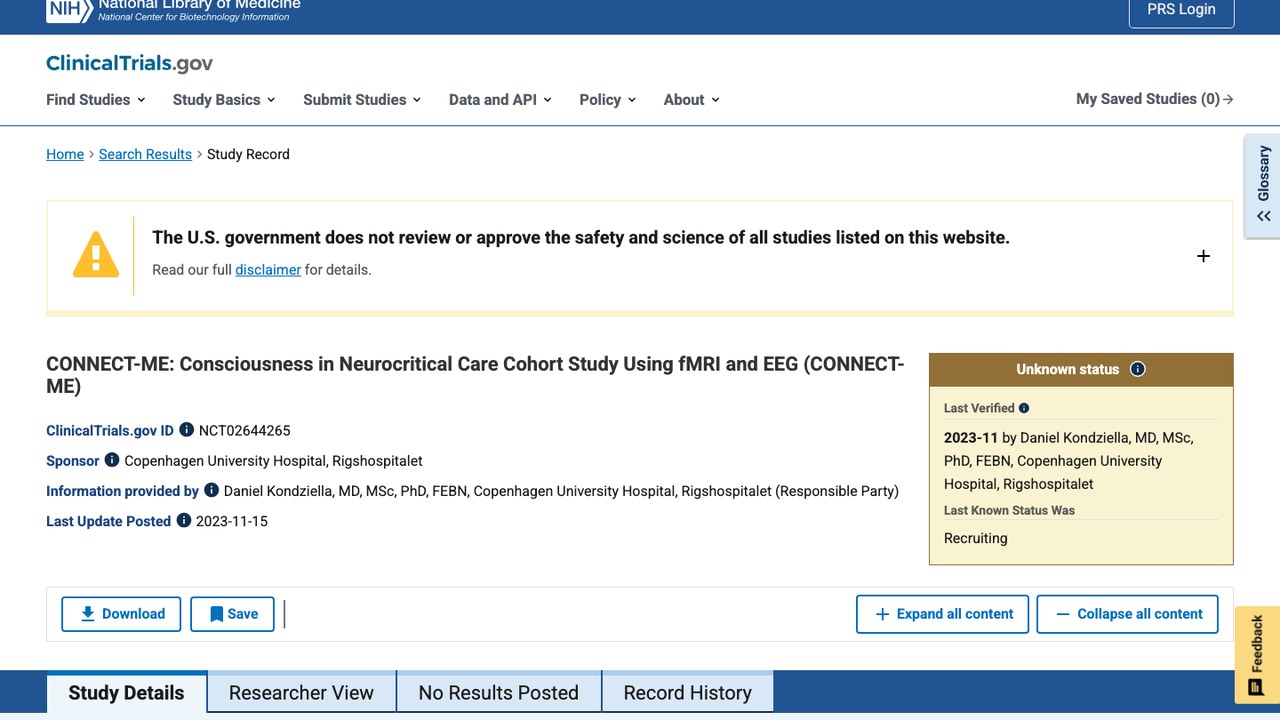Open the Study Basics dropdown menu

pos(224,99)
